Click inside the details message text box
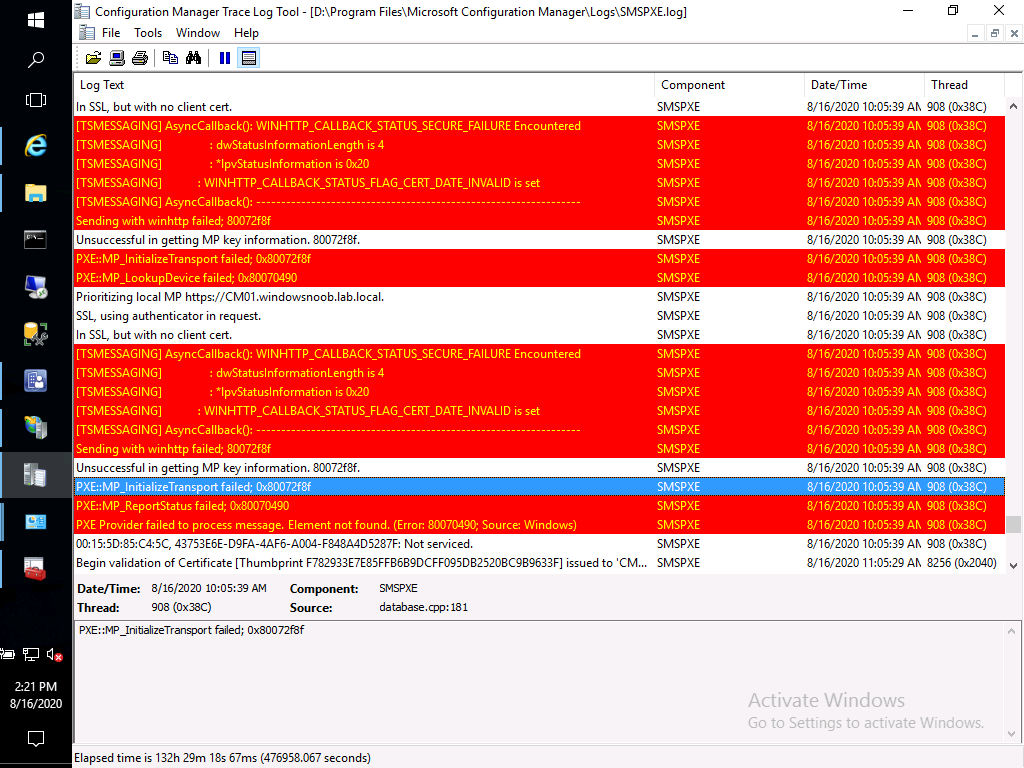 tap(539, 682)
